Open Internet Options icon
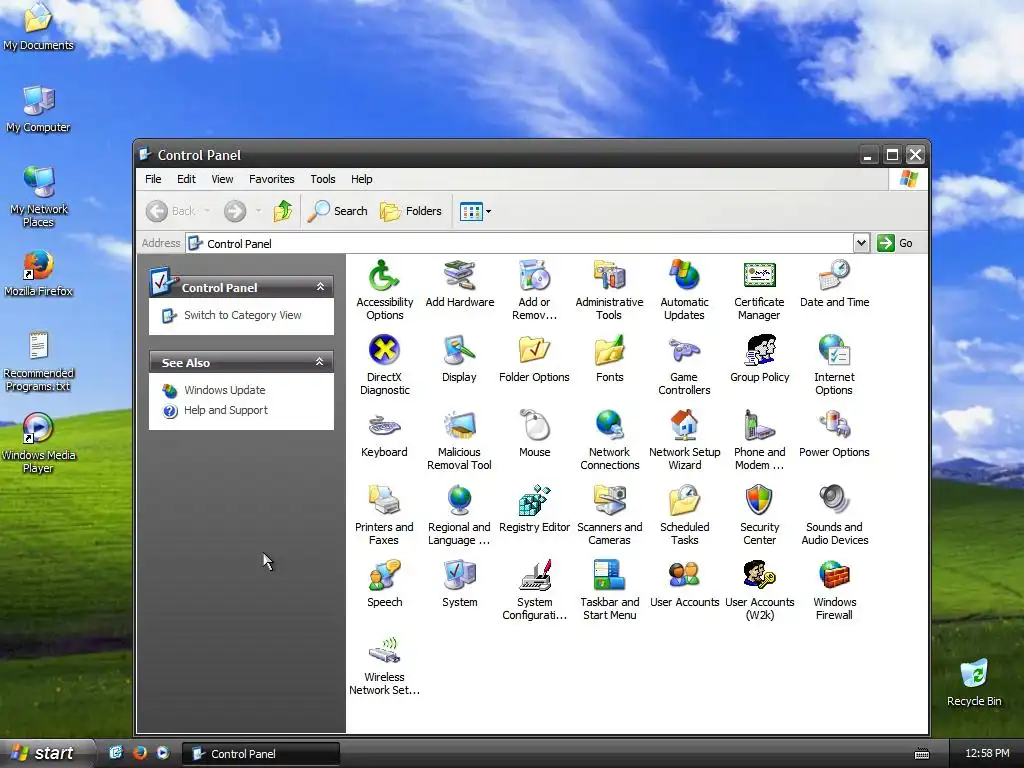The height and width of the screenshot is (768, 1024). [x=834, y=365]
